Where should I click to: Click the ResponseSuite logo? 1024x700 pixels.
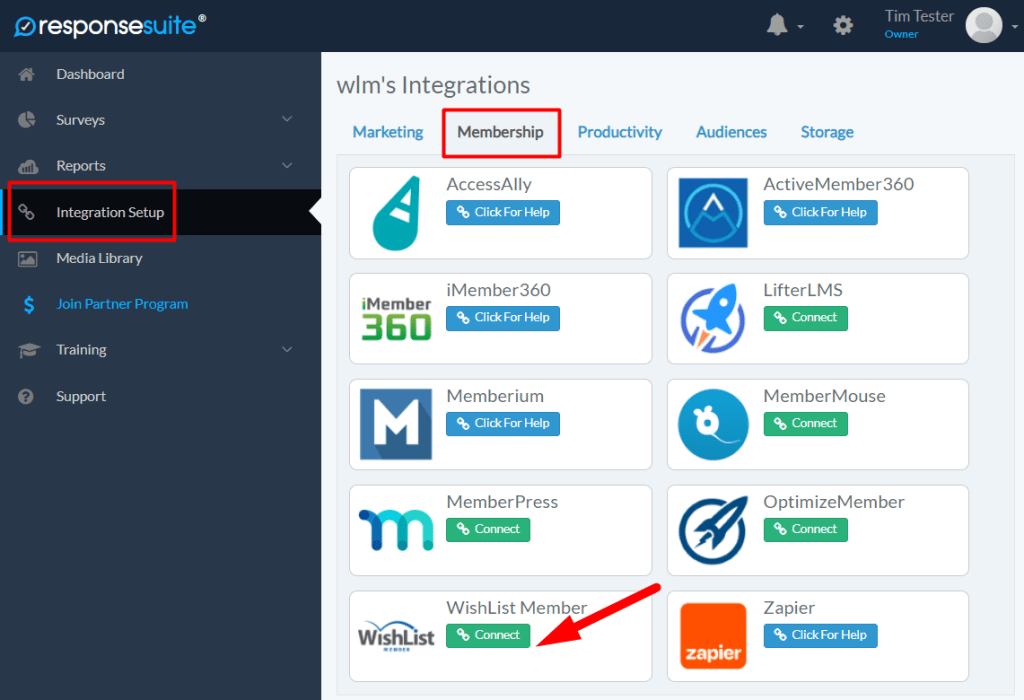[110, 25]
